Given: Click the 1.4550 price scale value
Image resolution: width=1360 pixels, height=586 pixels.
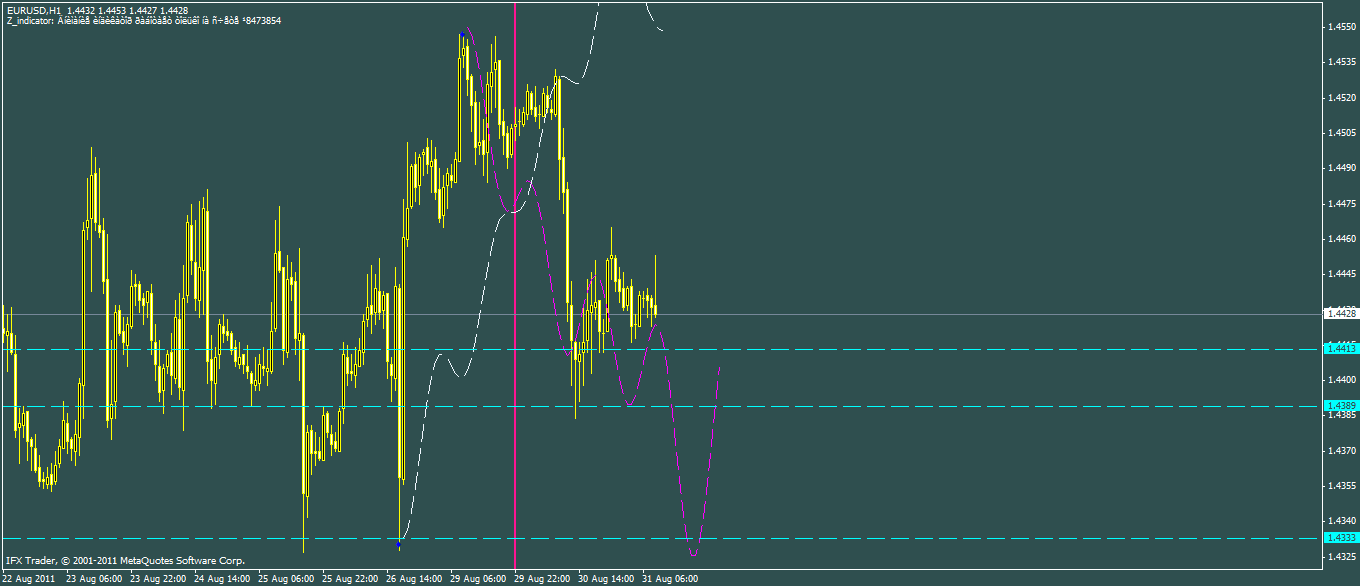Looking at the screenshot, I should (x=1341, y=28).
